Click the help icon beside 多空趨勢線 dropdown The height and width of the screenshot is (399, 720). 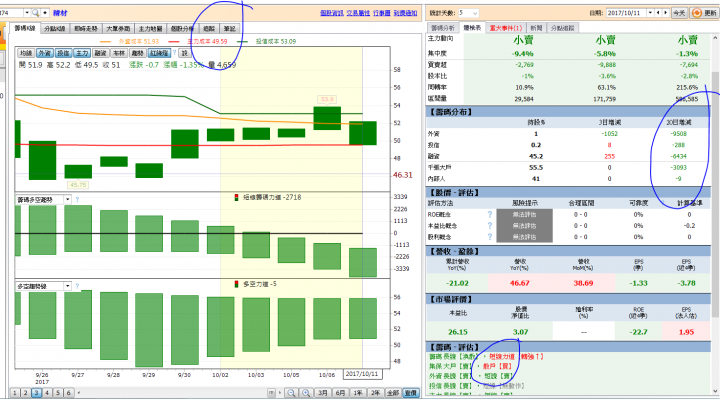pos(77,286)
